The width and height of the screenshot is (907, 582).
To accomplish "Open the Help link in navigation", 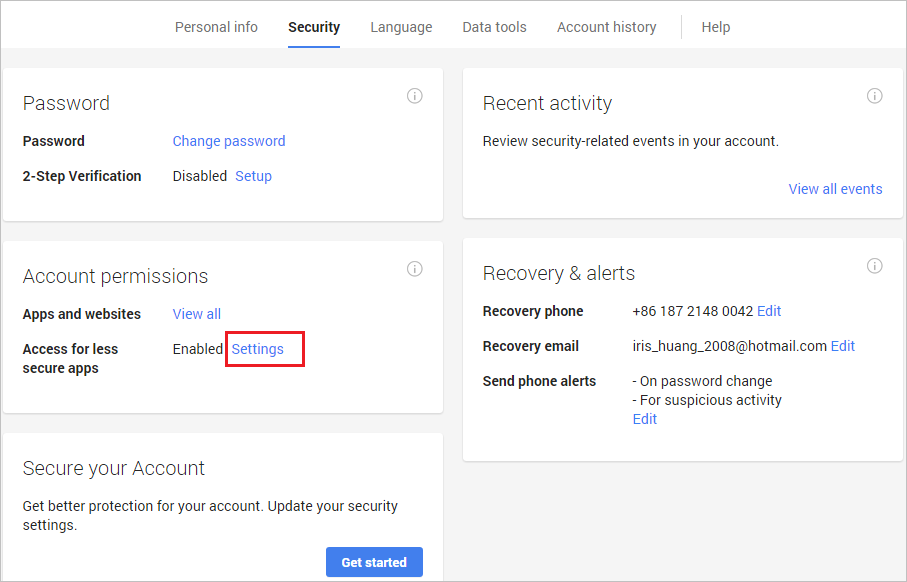I will tap(716, 27).
